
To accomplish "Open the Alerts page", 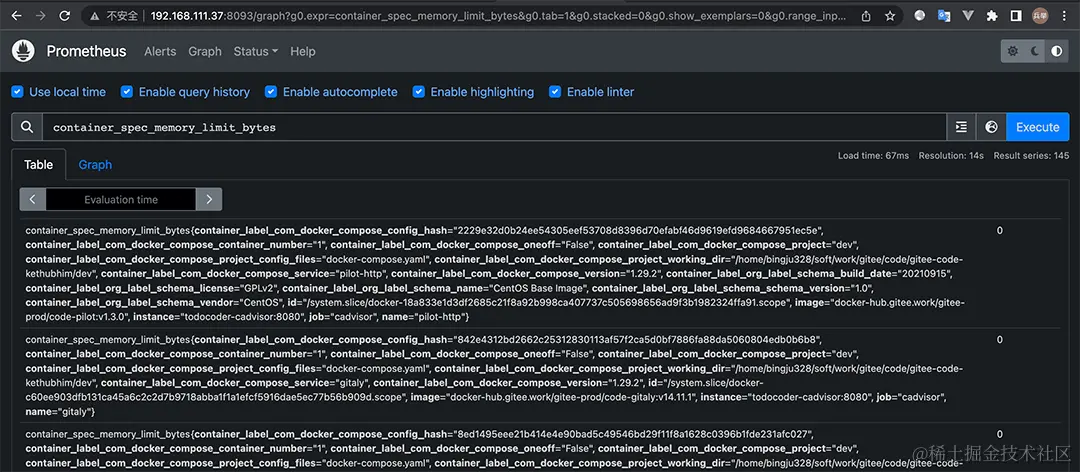I will tap(160, 51).
